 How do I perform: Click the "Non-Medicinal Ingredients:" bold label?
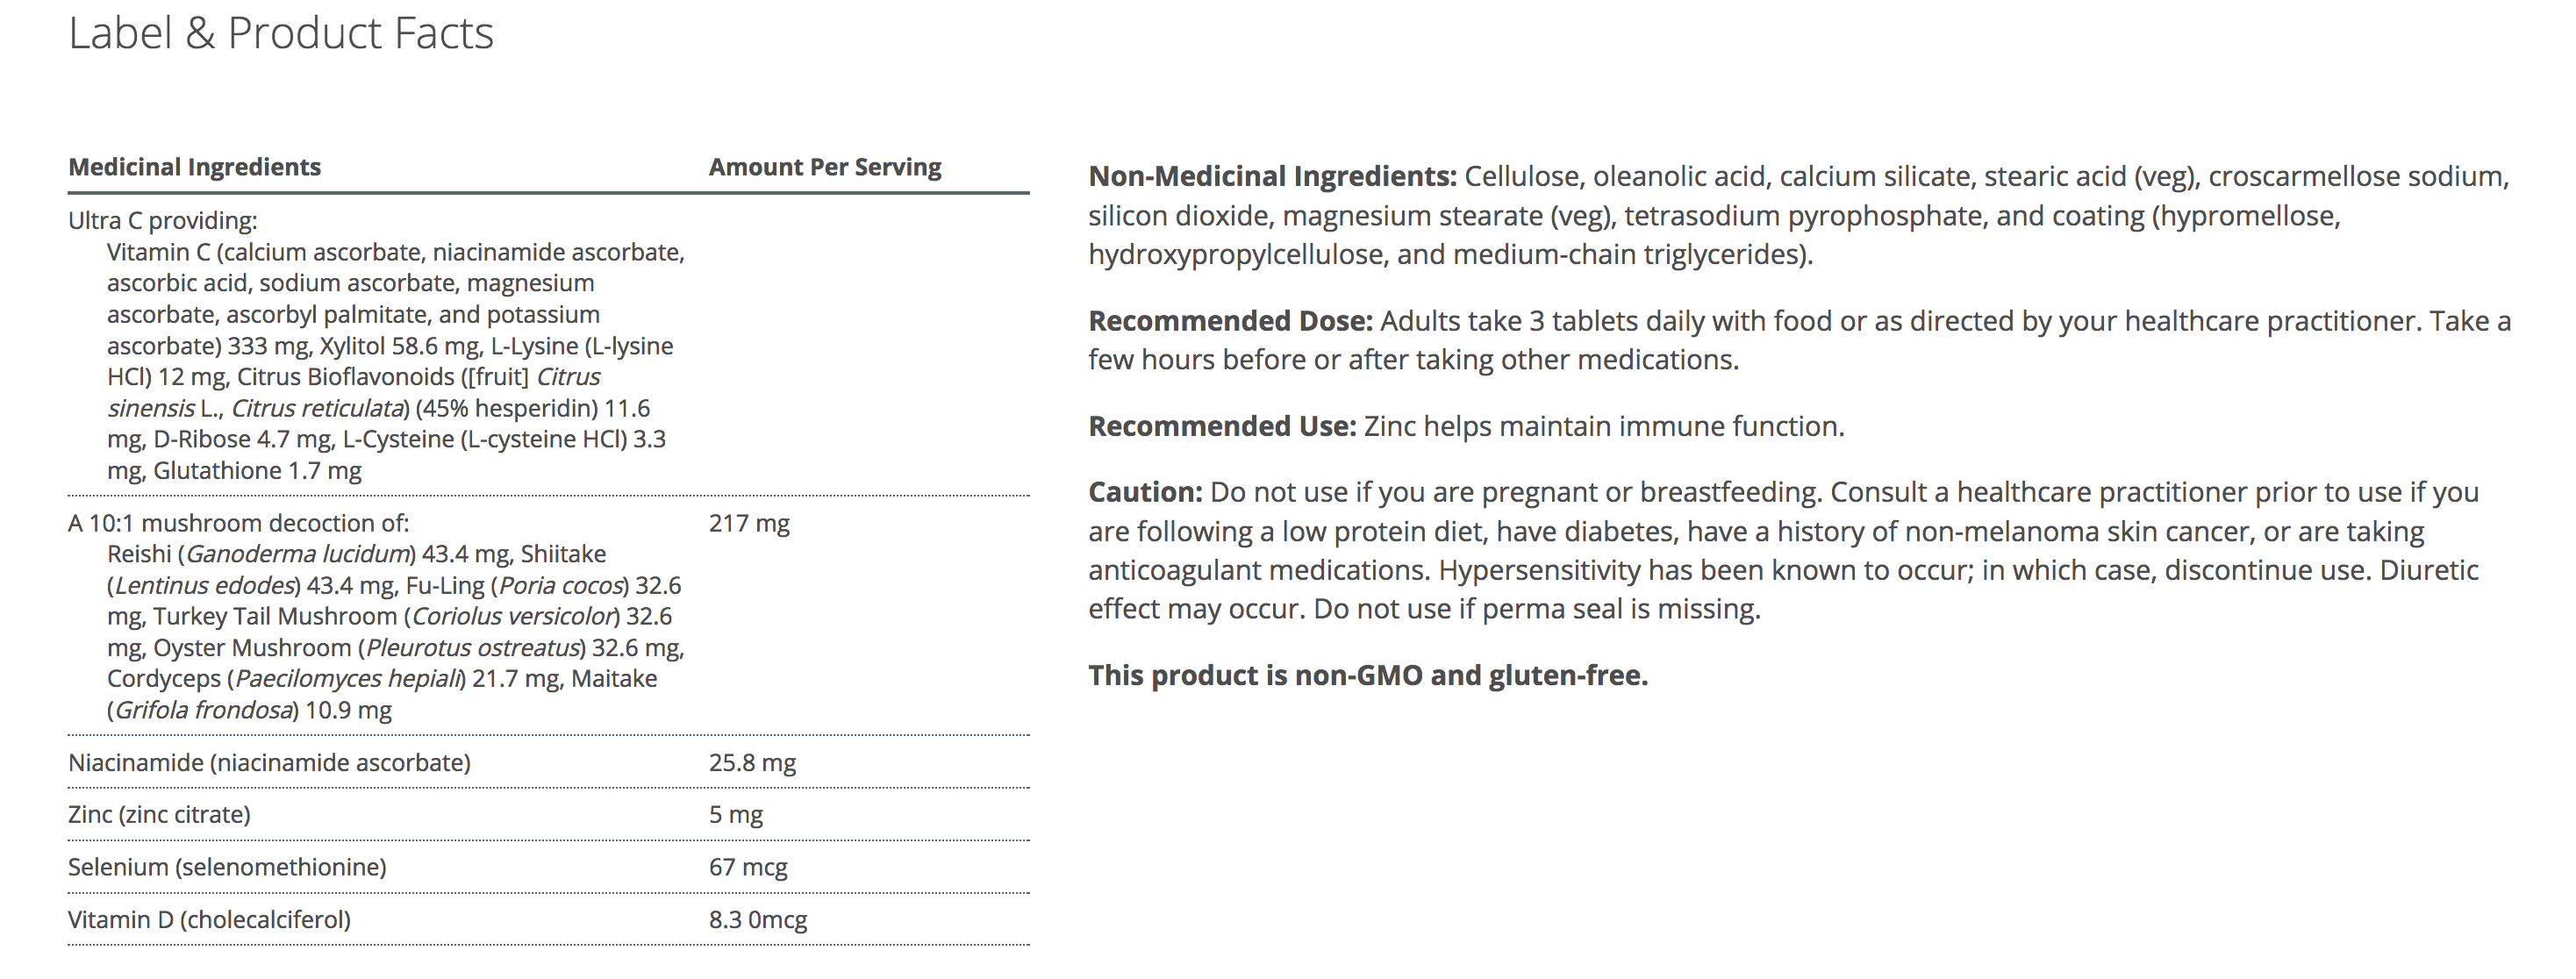click(x=1272, y=176)
